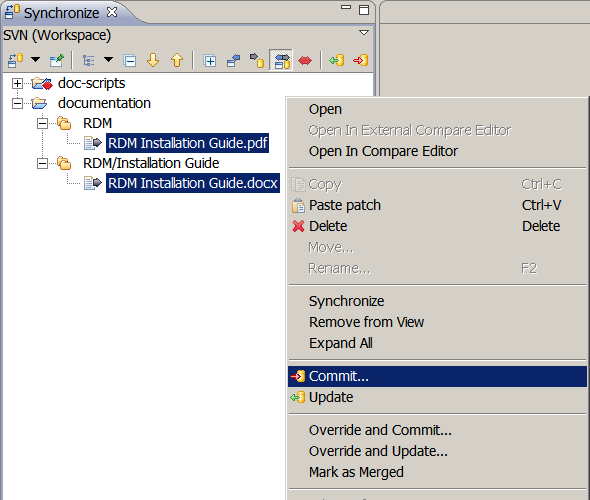Choose Override and Update...
Viewport: 590px width, 500px height.
tap(437, 451)
